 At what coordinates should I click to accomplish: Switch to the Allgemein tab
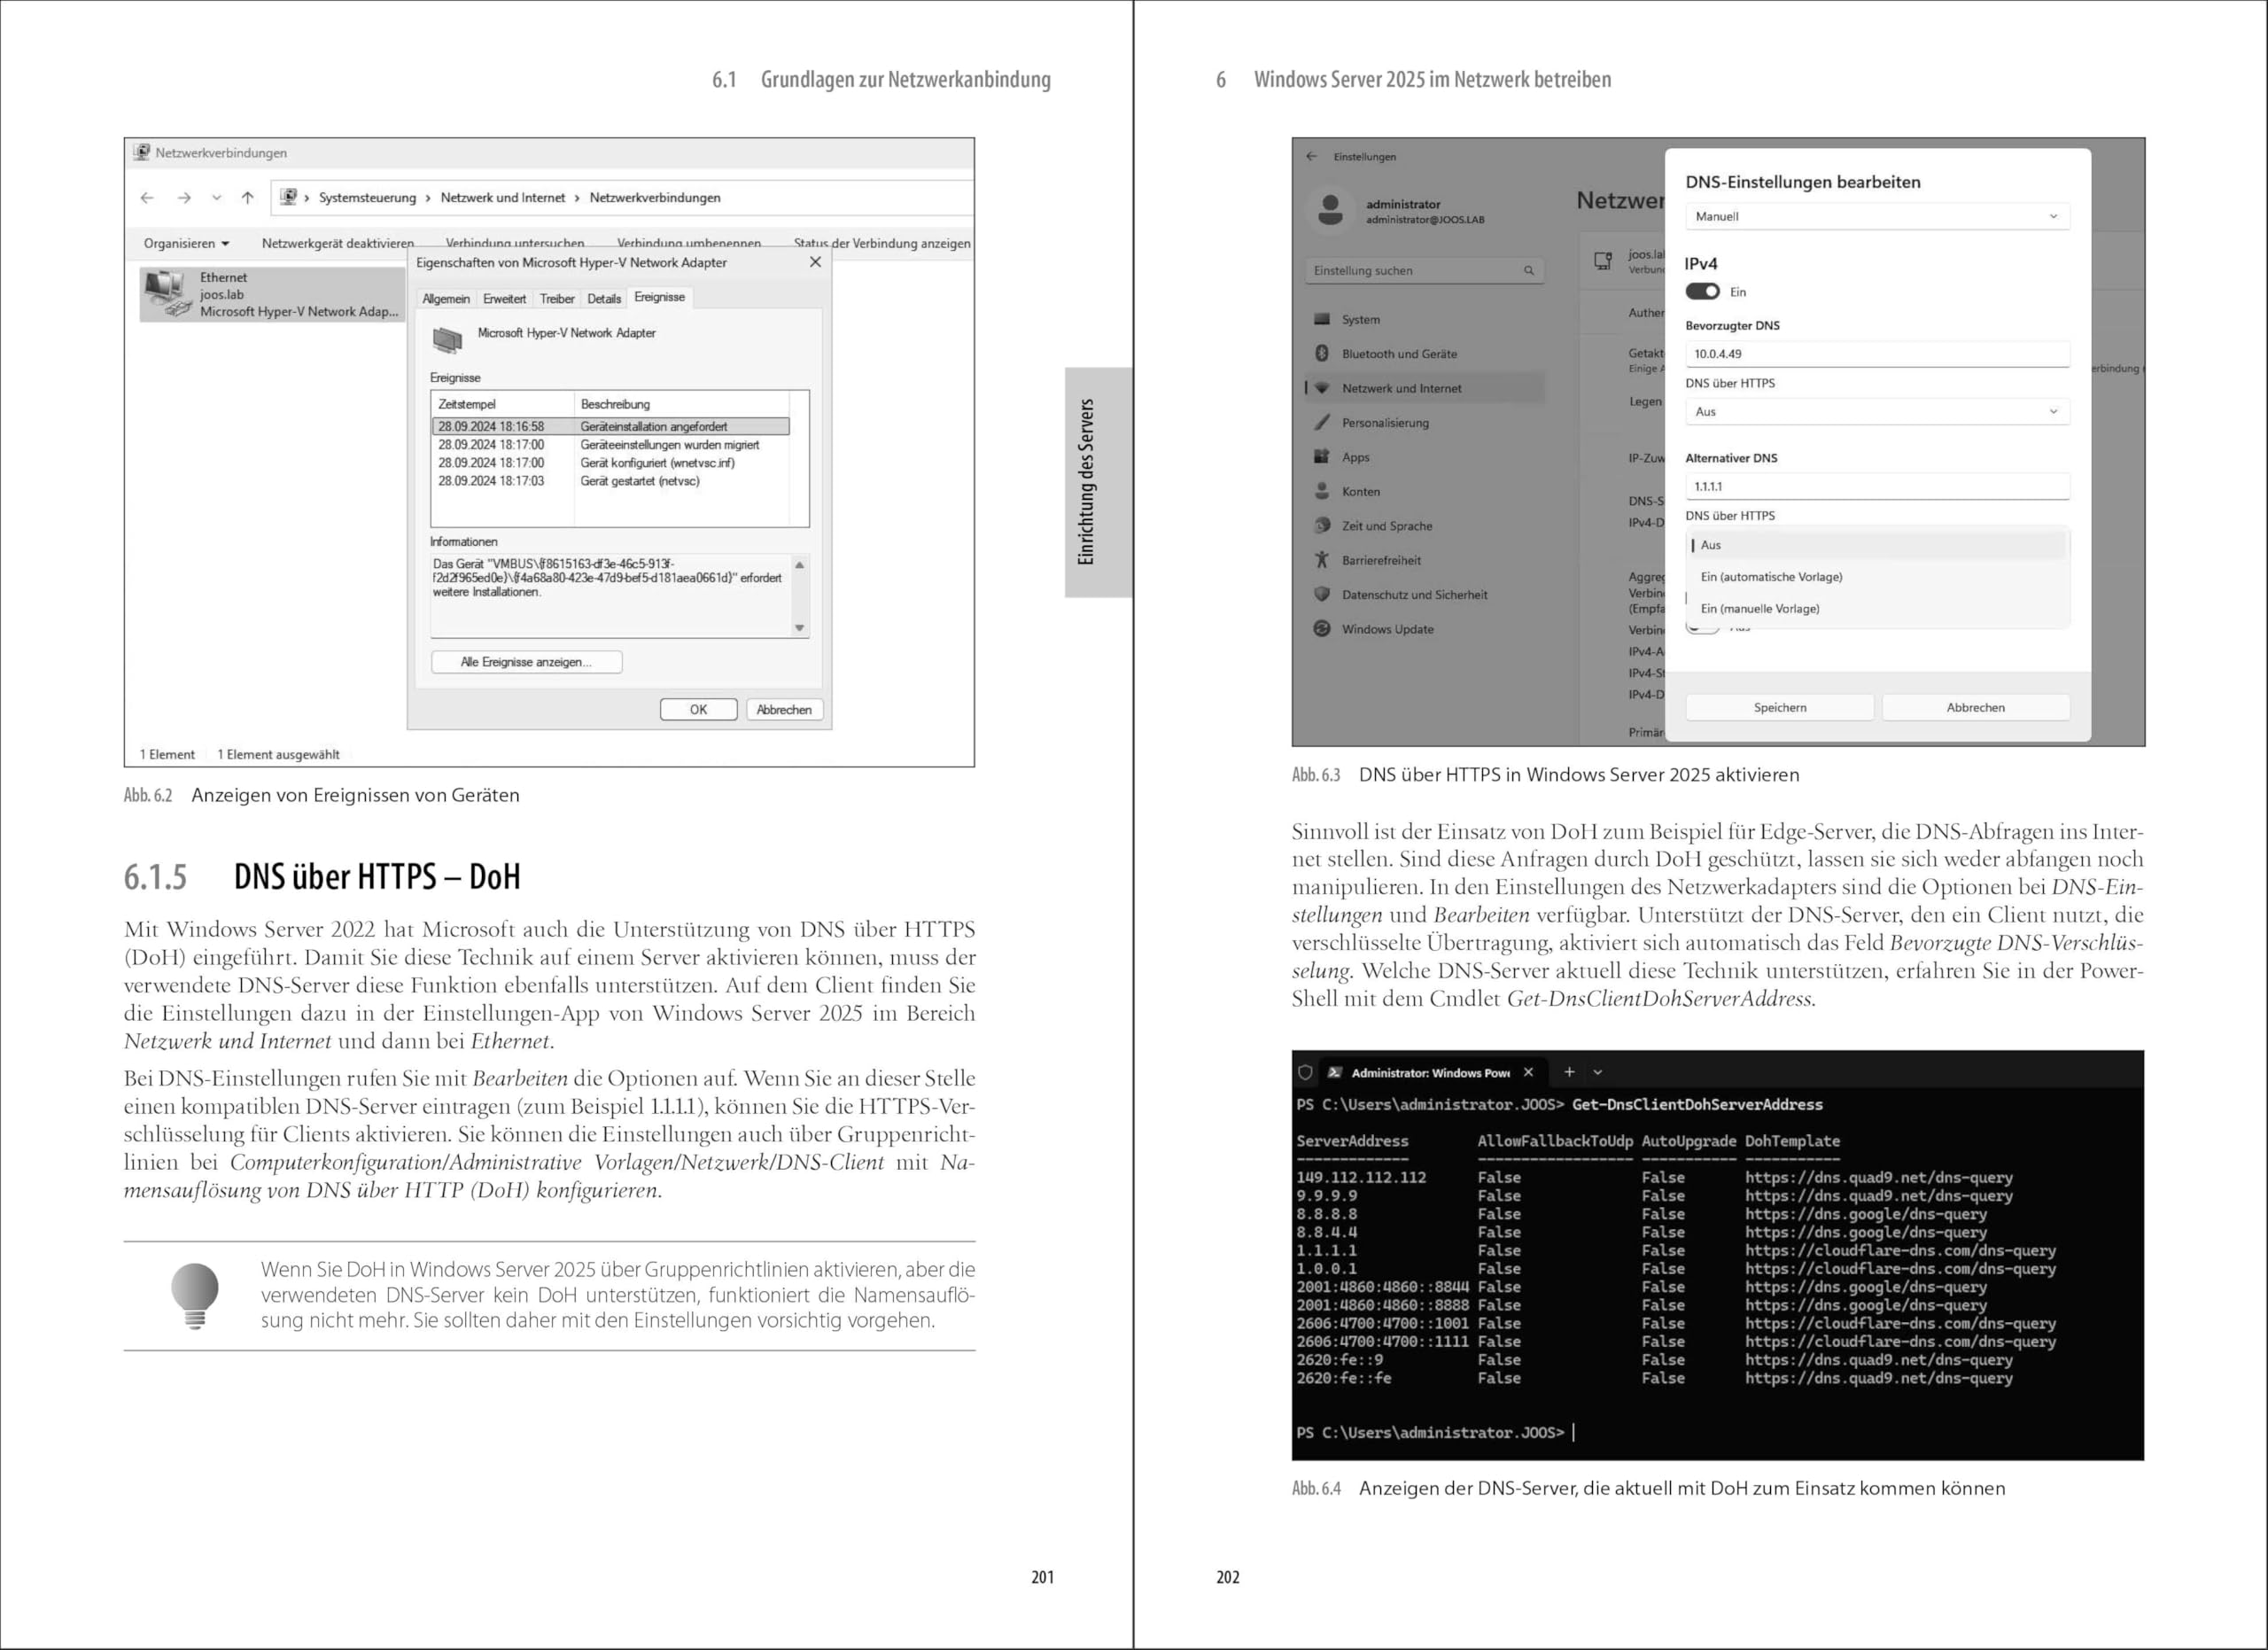(446, 299)
